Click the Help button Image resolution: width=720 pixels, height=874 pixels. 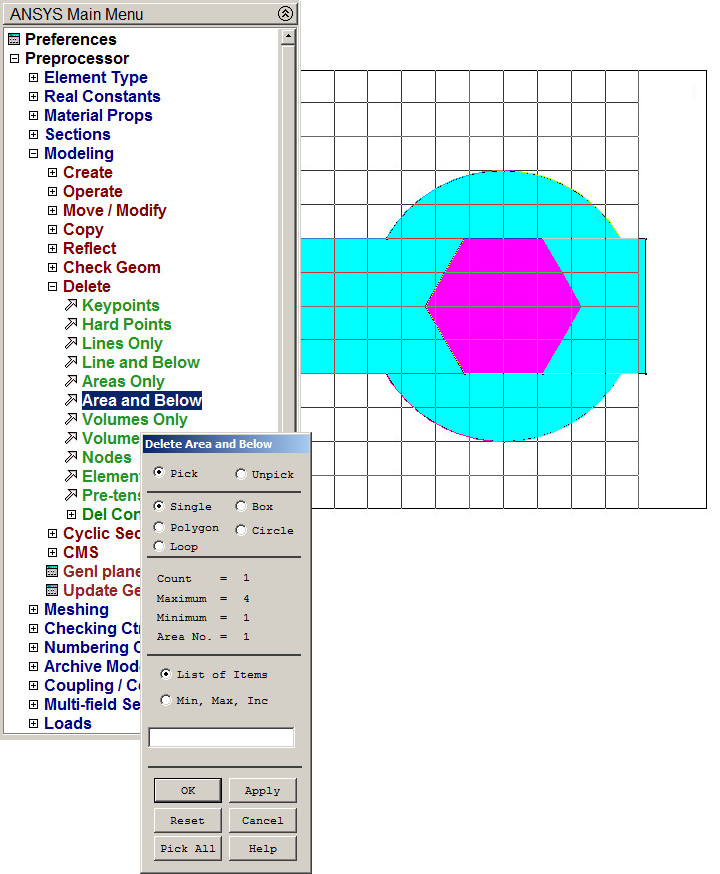[x=262, y=848]
